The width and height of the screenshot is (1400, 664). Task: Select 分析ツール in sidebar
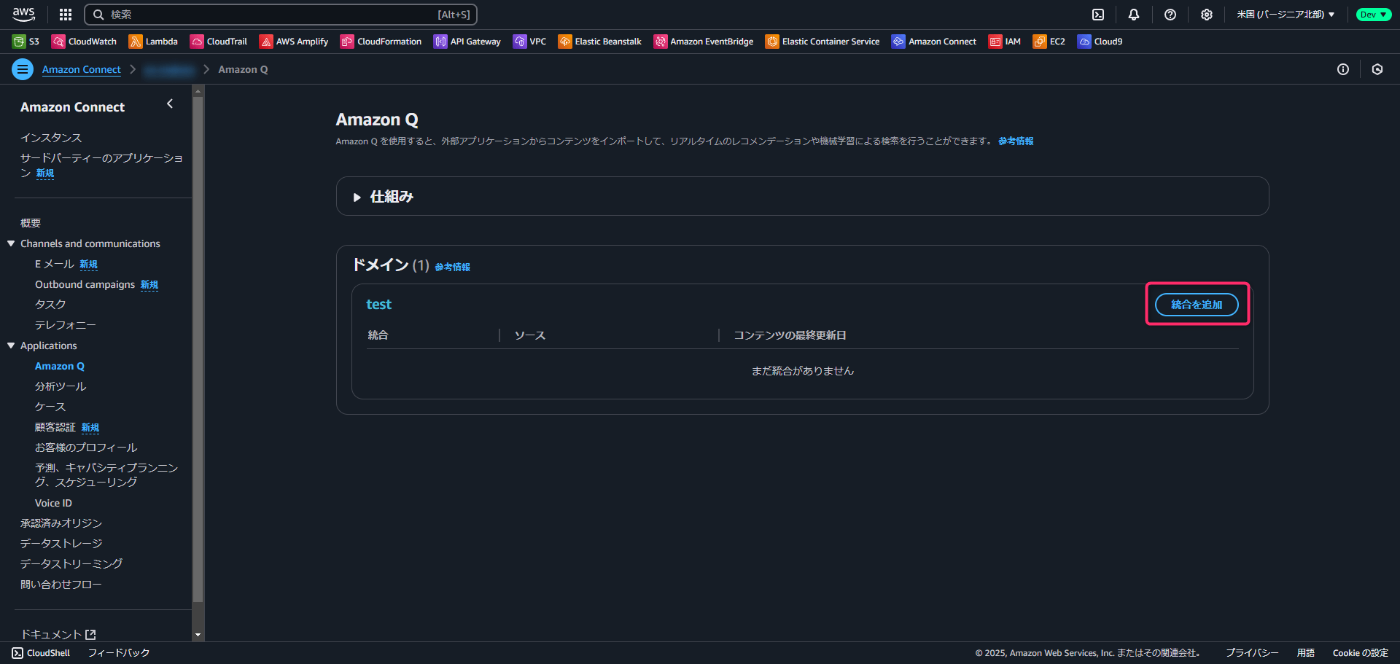(x=61, y=386)
